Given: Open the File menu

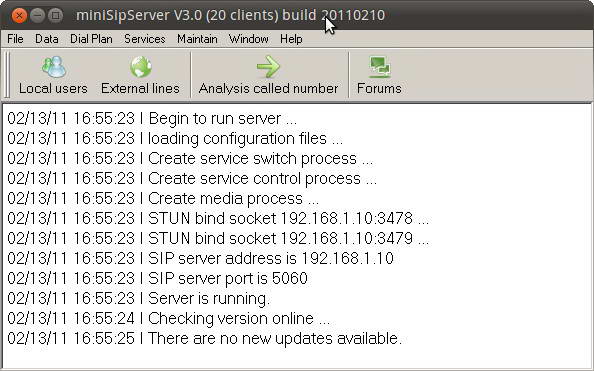Looking at the screenshot, I should coord(15,39).
